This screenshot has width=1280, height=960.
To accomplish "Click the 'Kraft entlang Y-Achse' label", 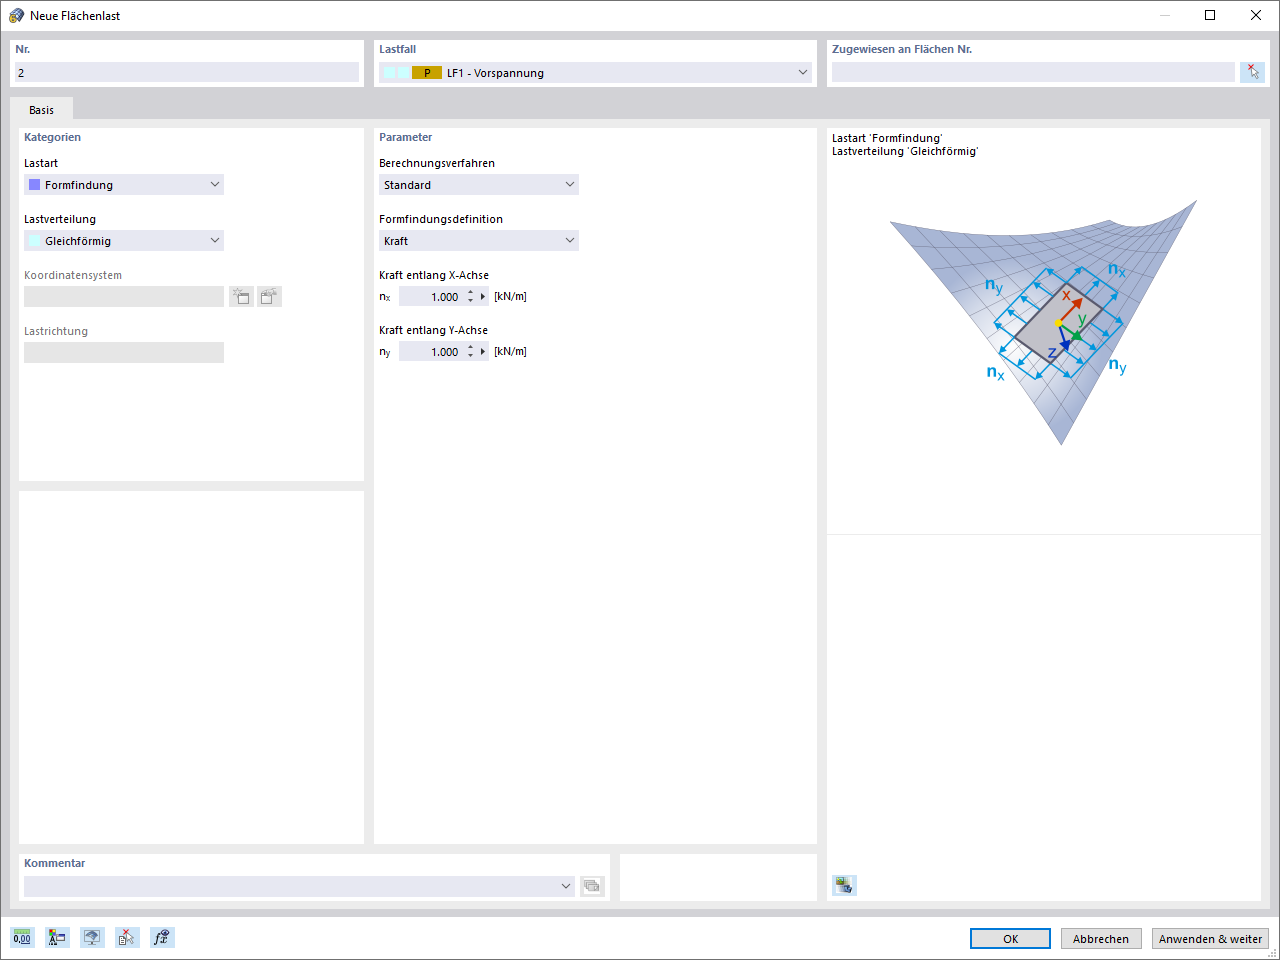I will coord(433,330).
